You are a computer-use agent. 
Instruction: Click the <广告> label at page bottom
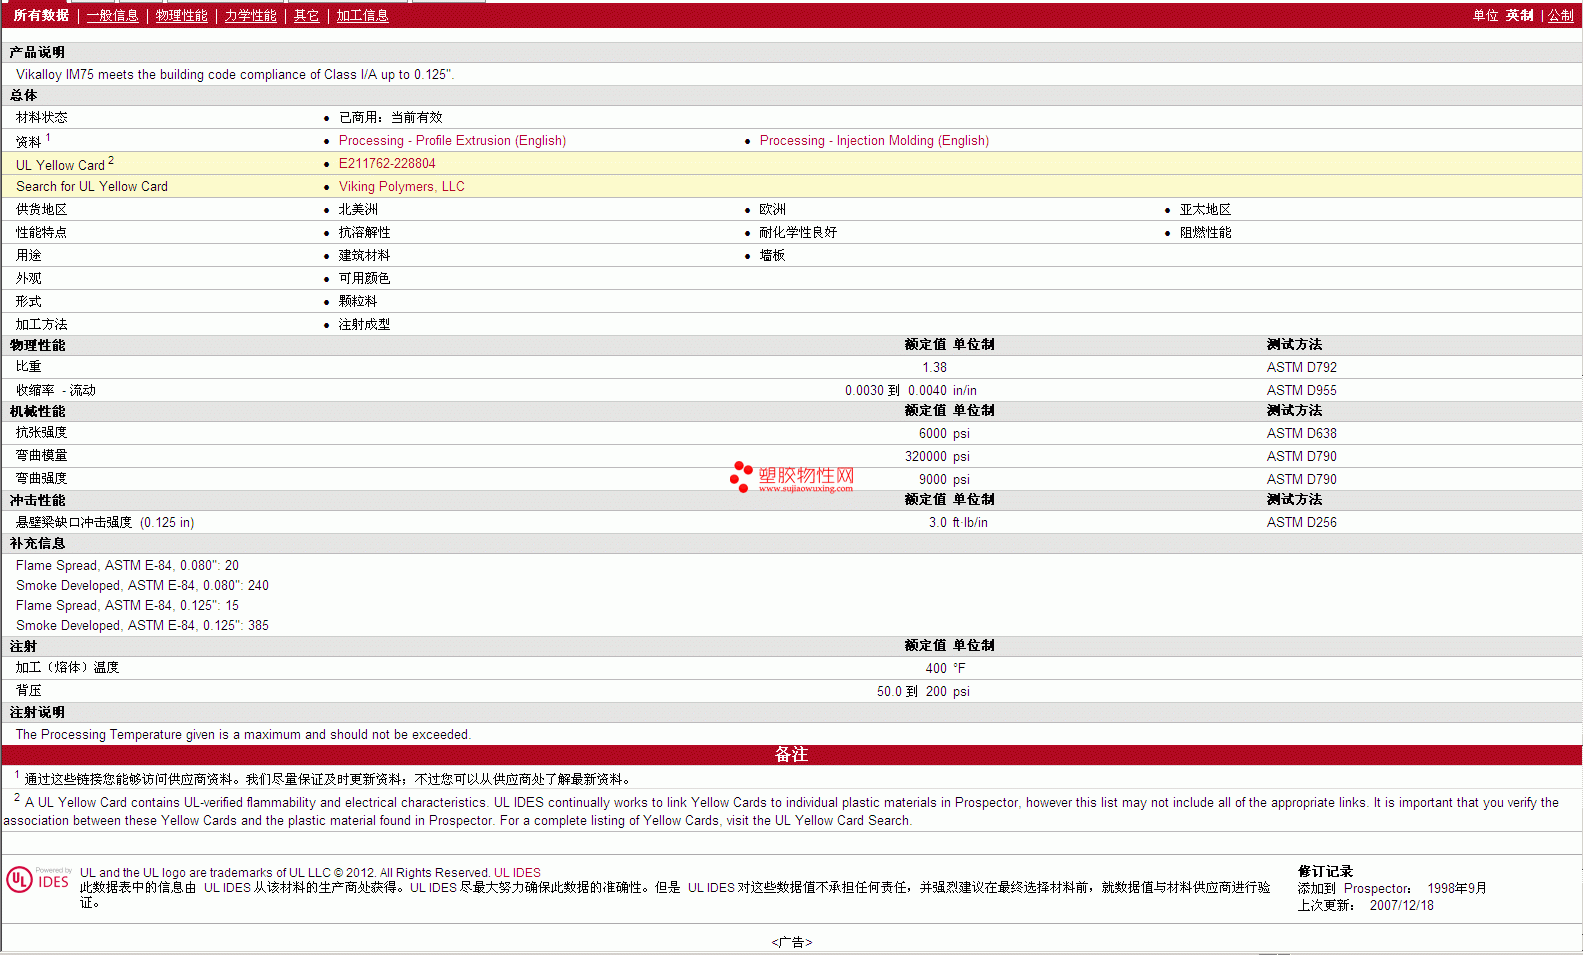(792, 942)
